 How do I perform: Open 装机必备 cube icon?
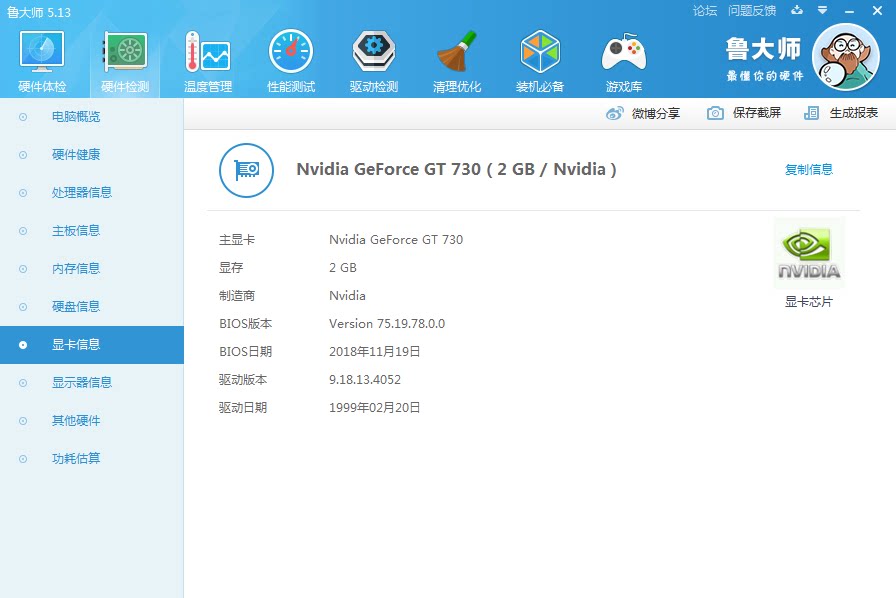coord(540,51)
